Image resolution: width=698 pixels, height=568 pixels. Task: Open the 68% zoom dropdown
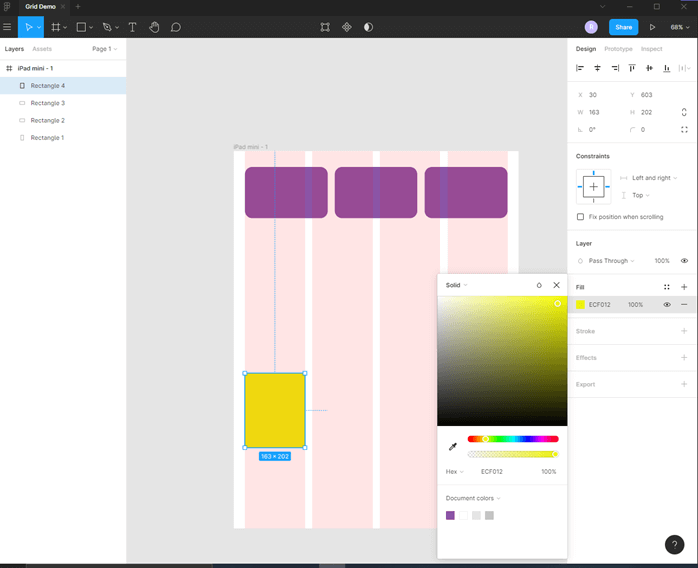point(678,27)
